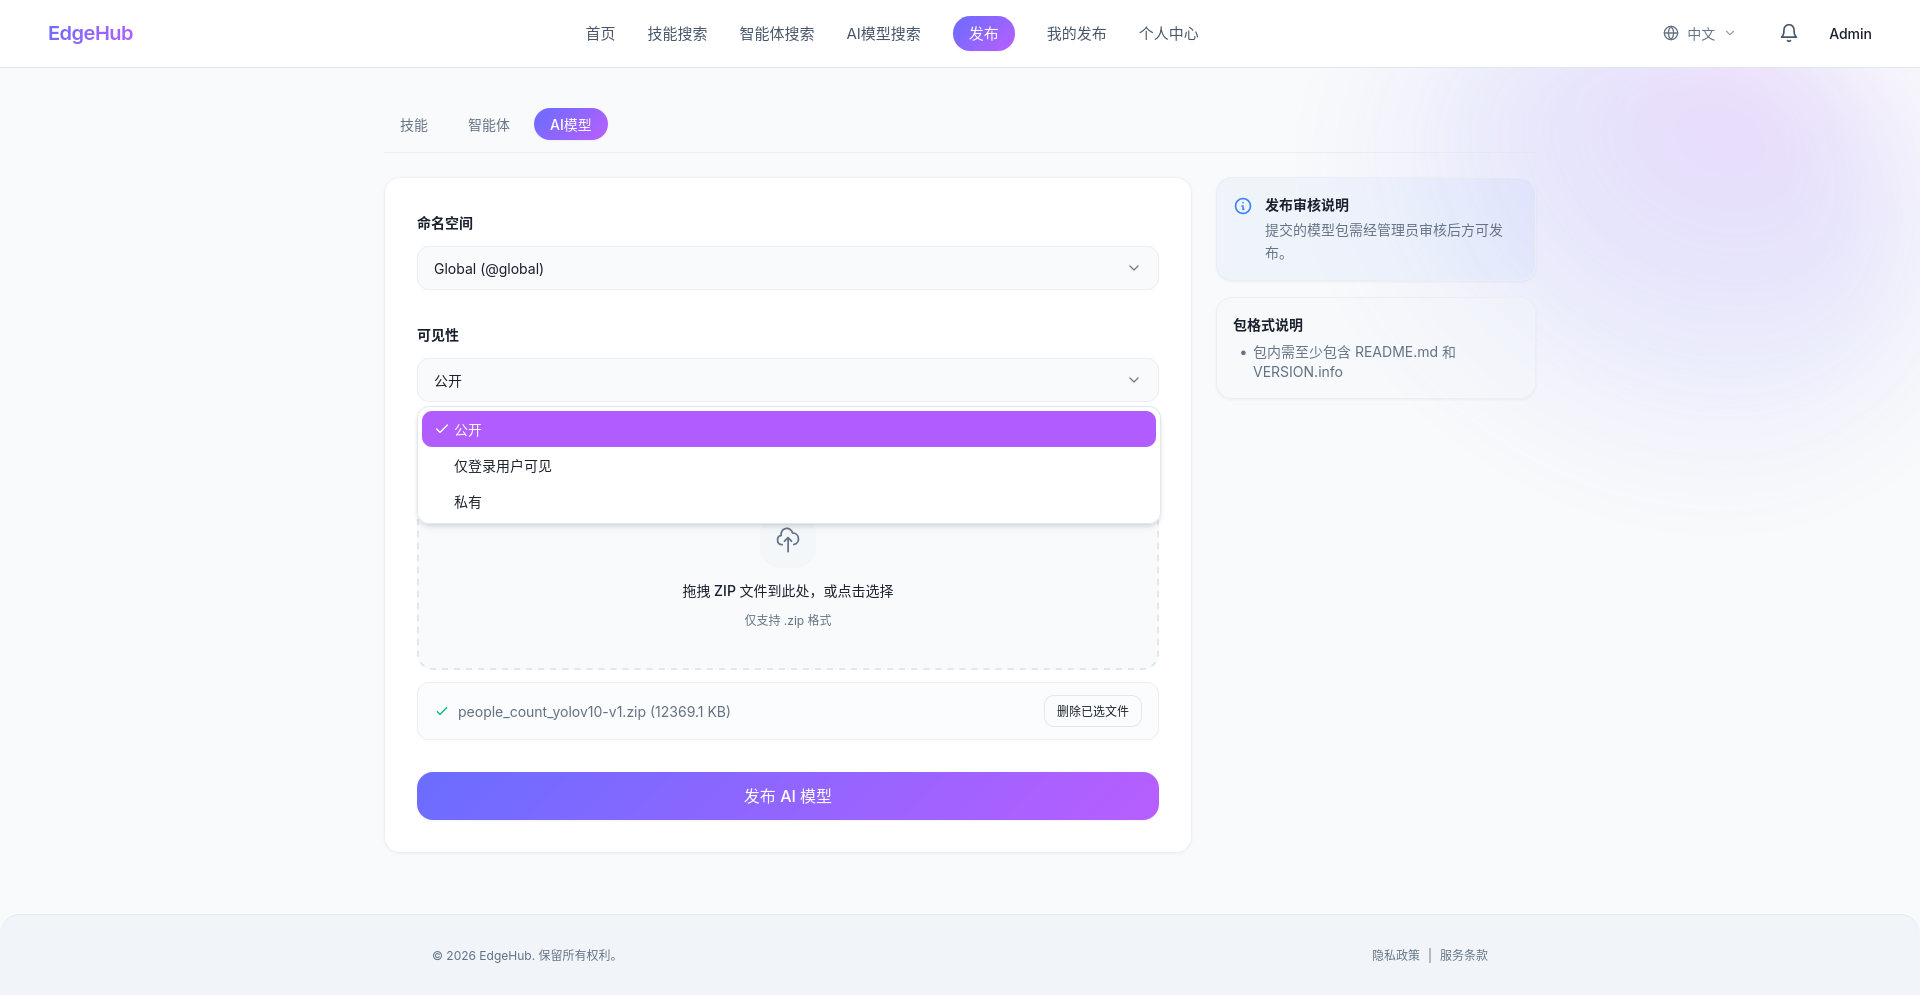The height and width of the screenshot is (995, 1920).
Task: Open the 中文 language selector chevron
Action: coord(1730,33)
